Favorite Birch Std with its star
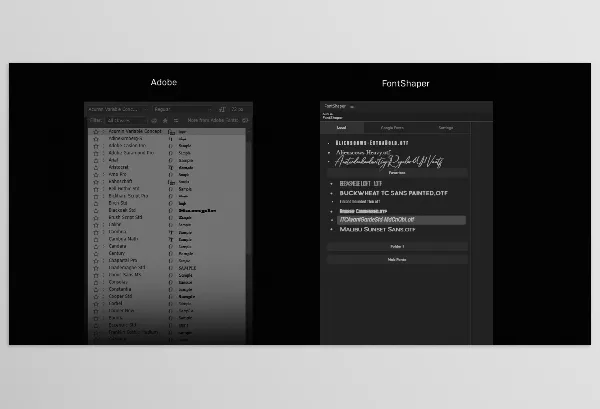The image size is (600, 409). (x=96, y=204)
